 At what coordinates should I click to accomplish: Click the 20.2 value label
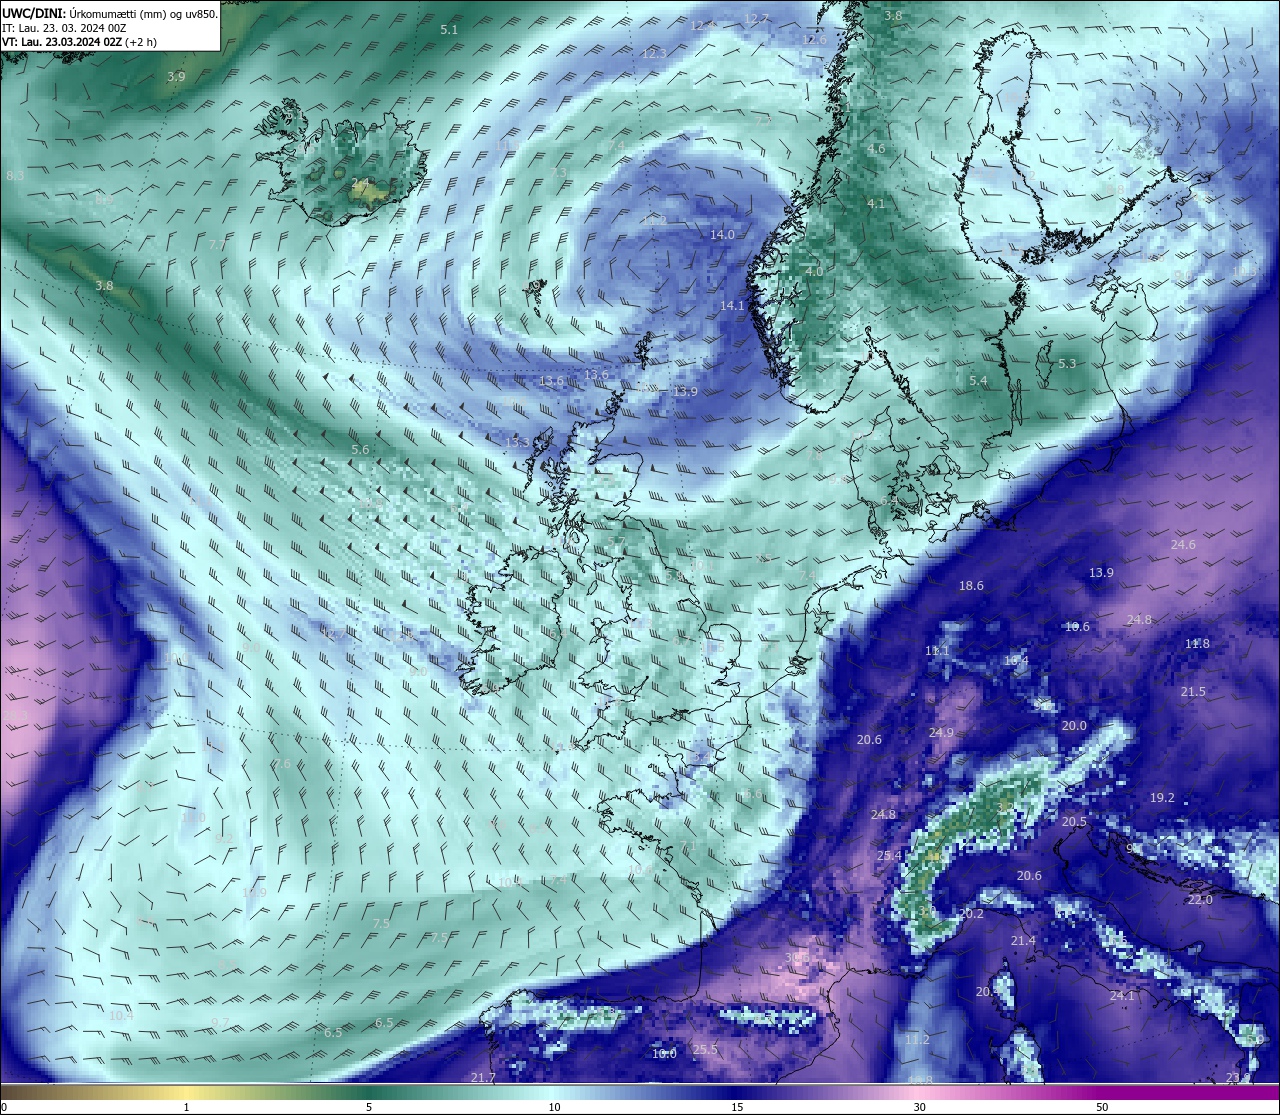coord(971,913)
